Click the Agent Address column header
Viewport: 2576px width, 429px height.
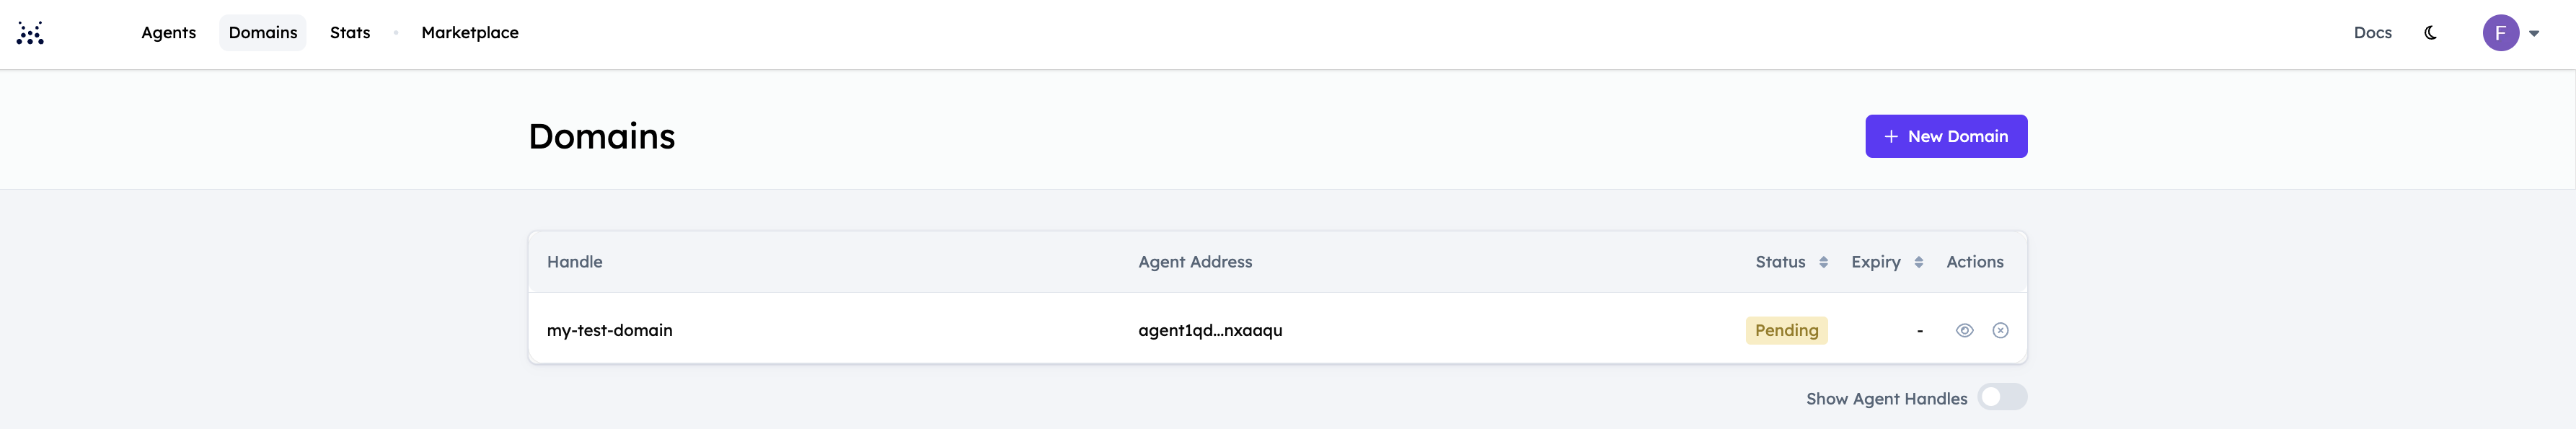(x=1195, y=262)
